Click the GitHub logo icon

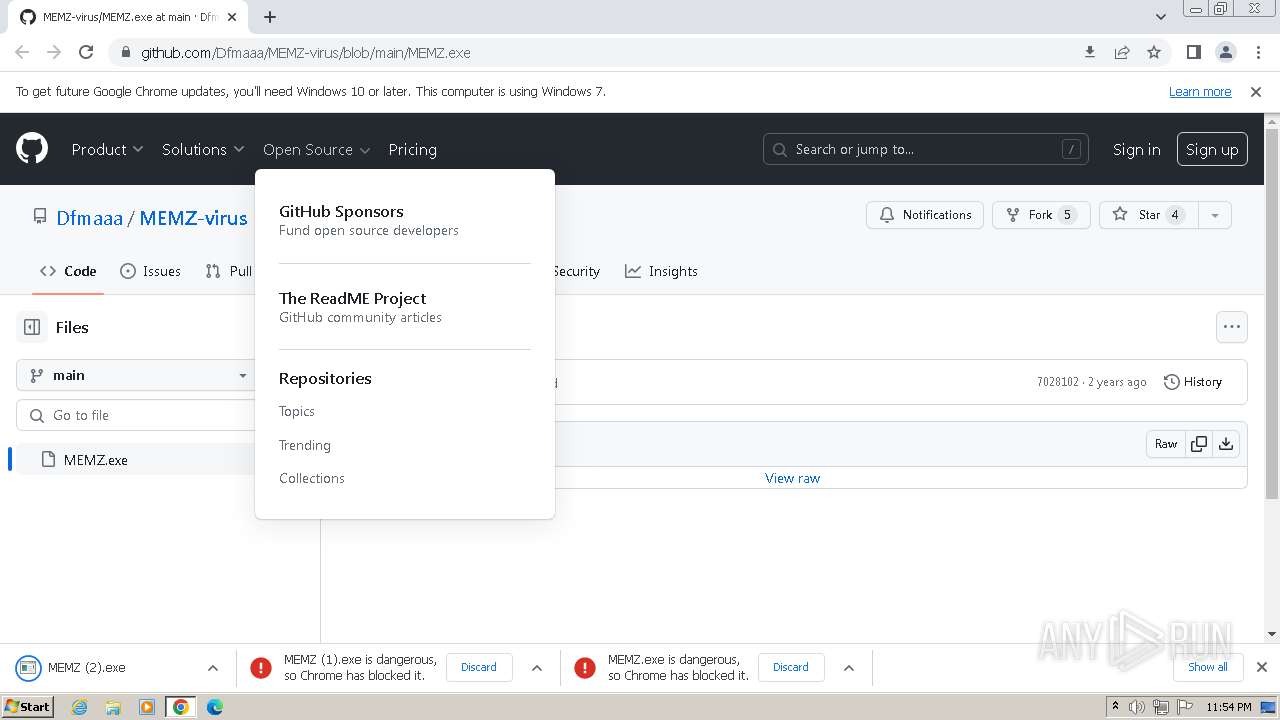[32, 149]
